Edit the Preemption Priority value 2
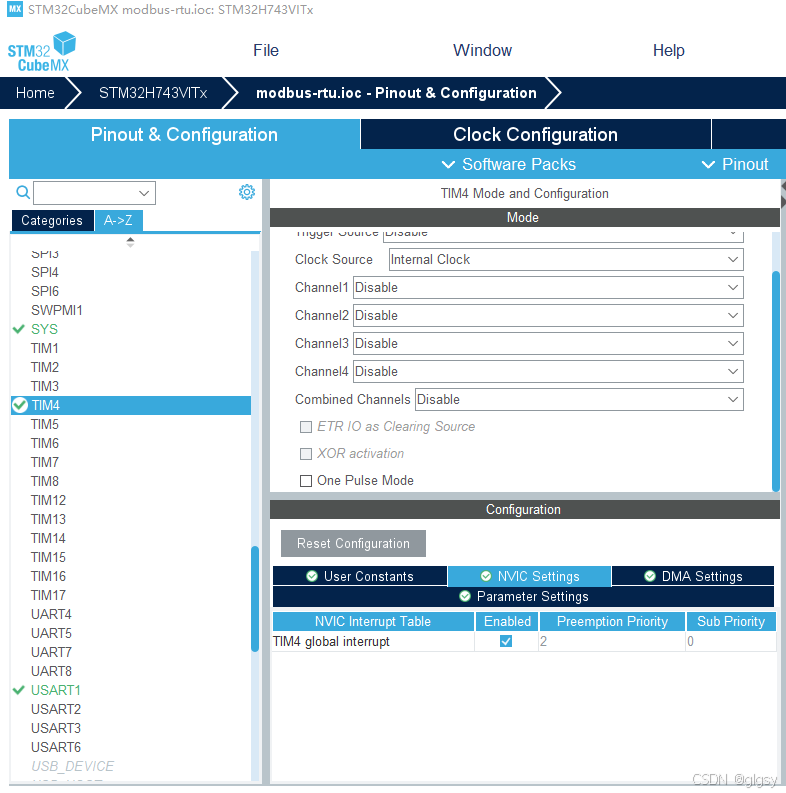The image size is (786, 793). click(x=612, y=641)
